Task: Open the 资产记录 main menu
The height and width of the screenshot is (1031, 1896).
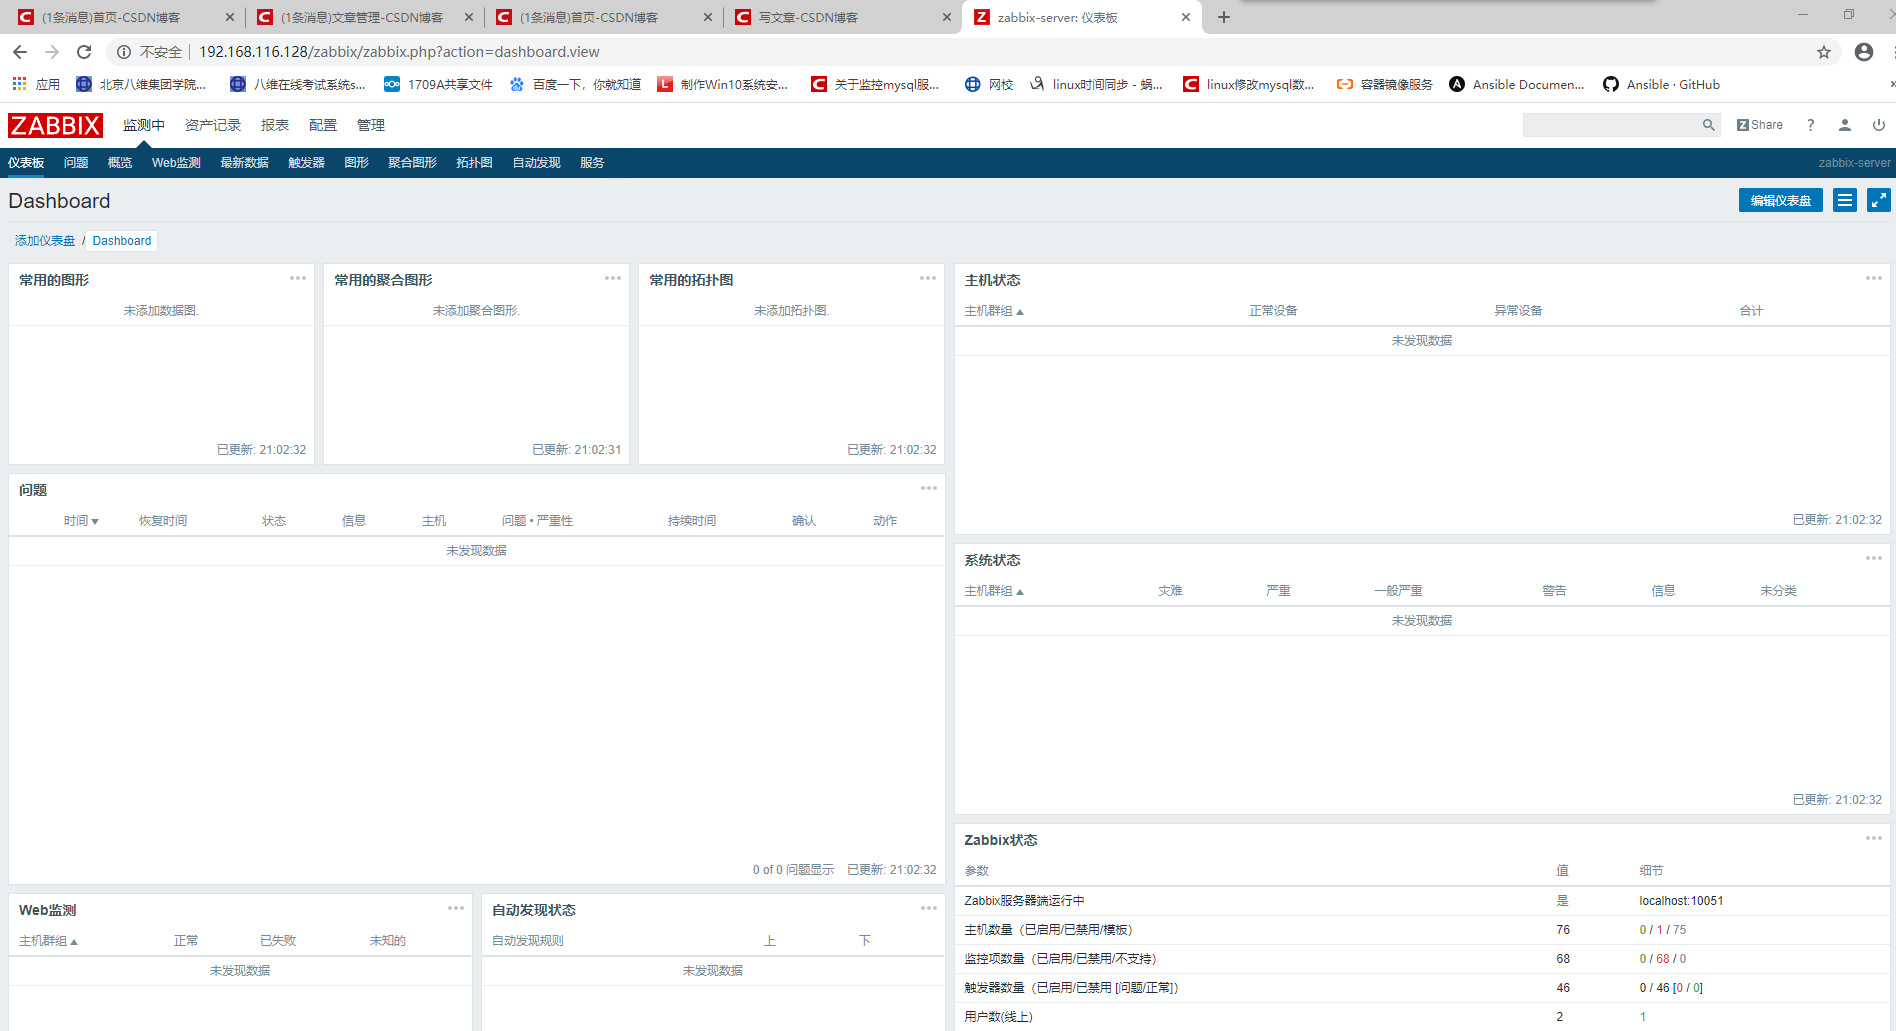Action: coord(213,125)
